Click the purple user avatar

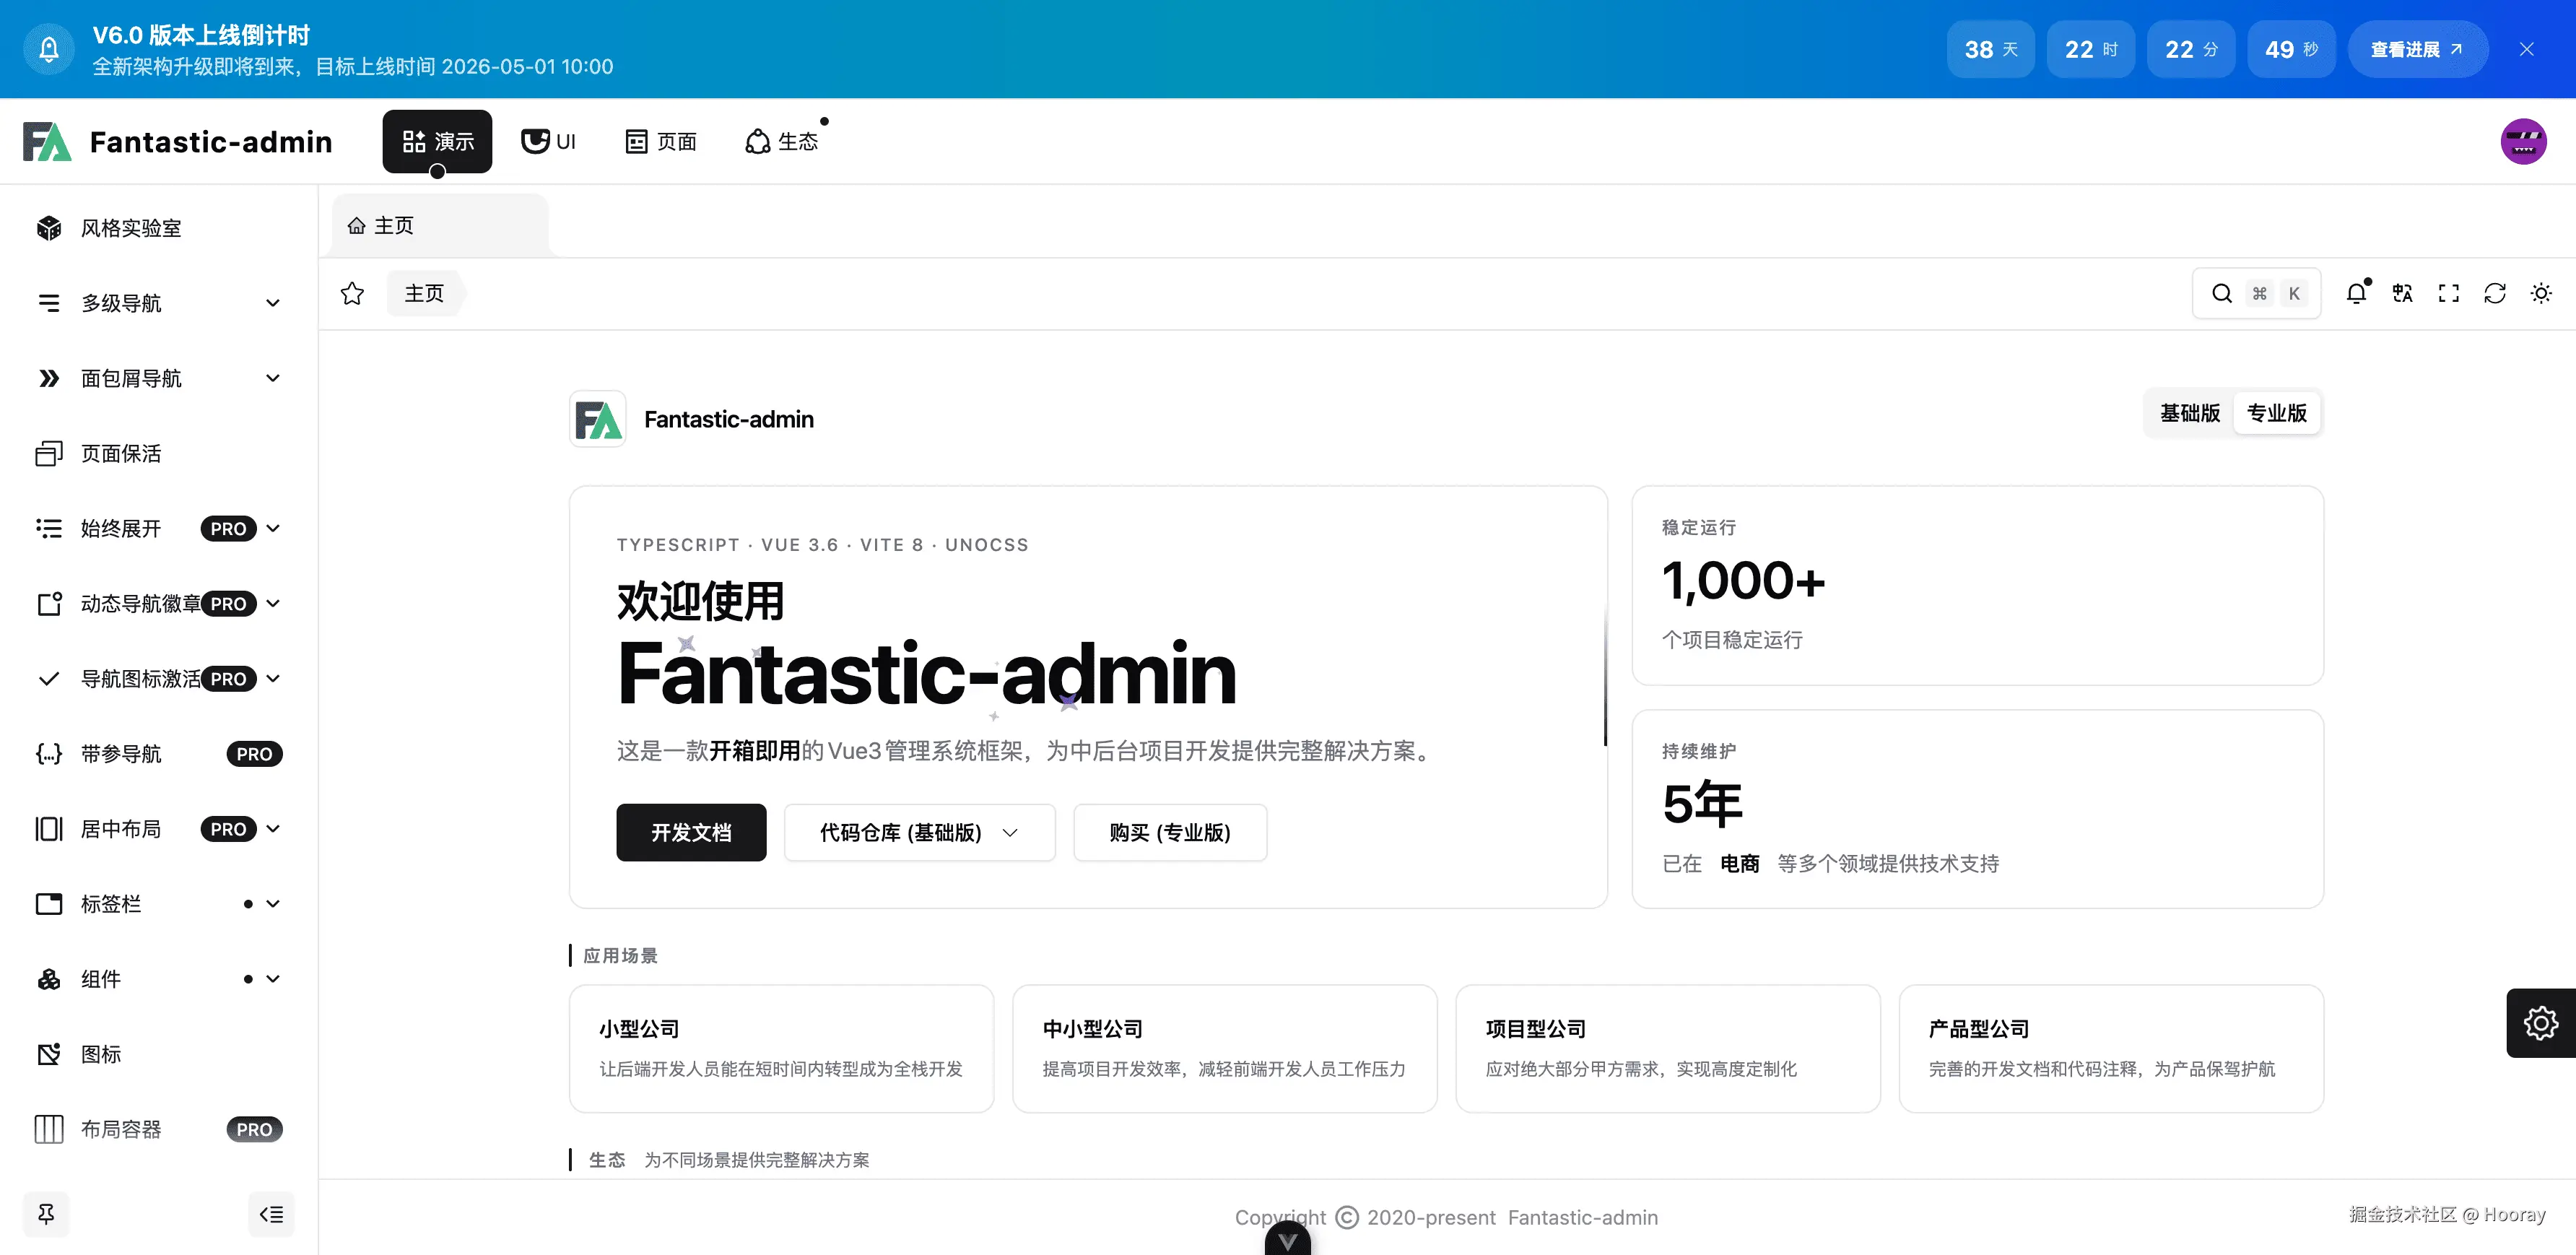pos(2523,141)
